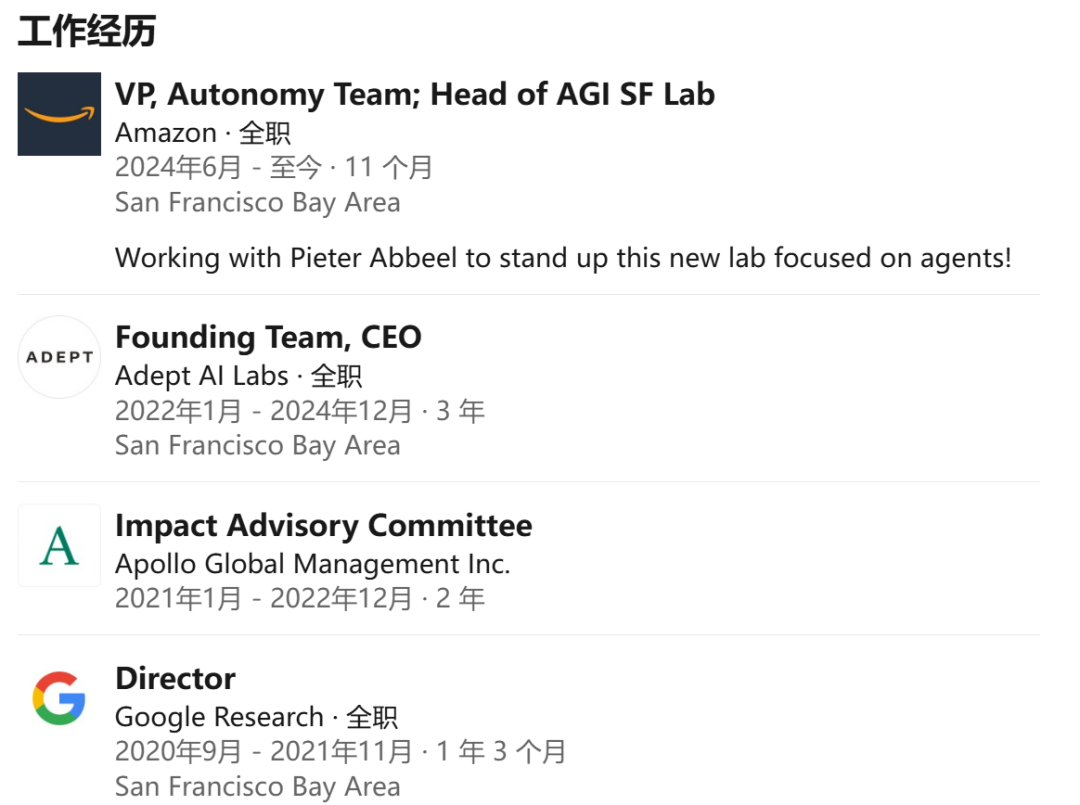
Task: Open the VP, Autonomy Team position title
Action: [x=415, y=94]
